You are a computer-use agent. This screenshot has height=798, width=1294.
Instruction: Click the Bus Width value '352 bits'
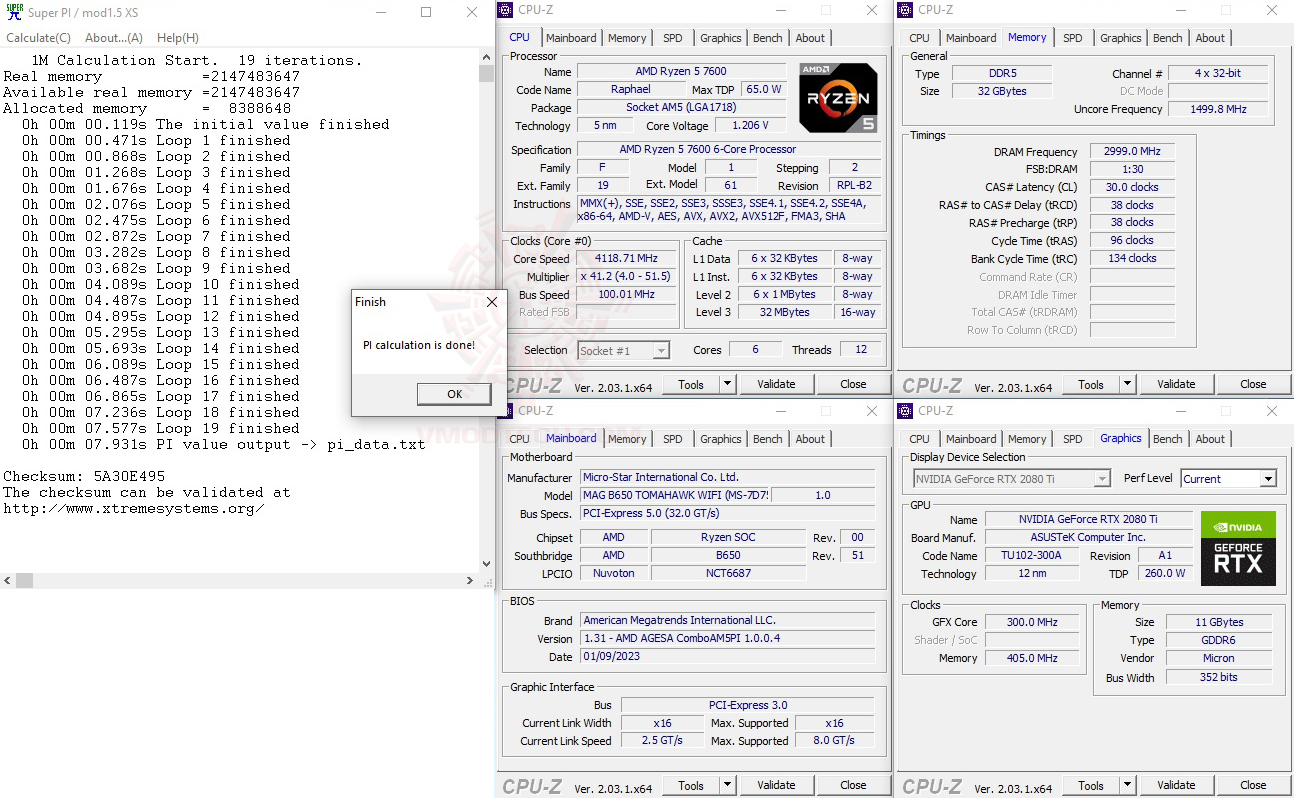click(x=1218, y=677)
